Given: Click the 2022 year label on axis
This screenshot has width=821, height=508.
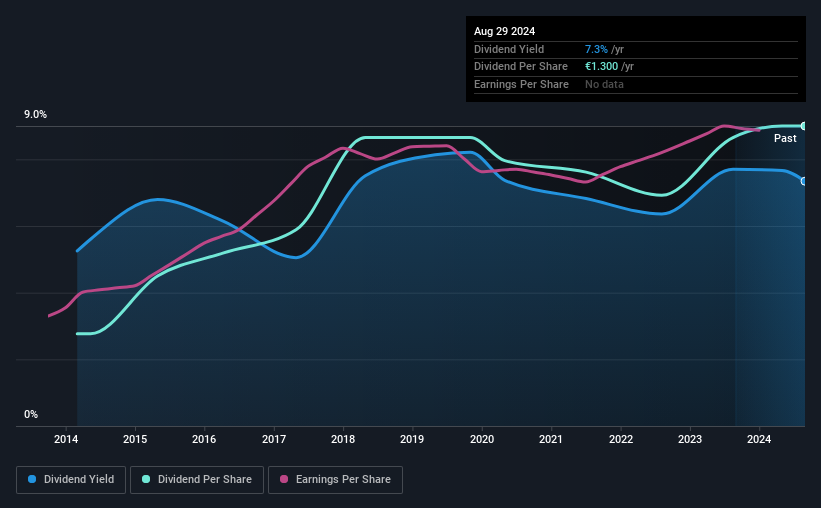Looking at the screenshot, I should coord(621,439).
